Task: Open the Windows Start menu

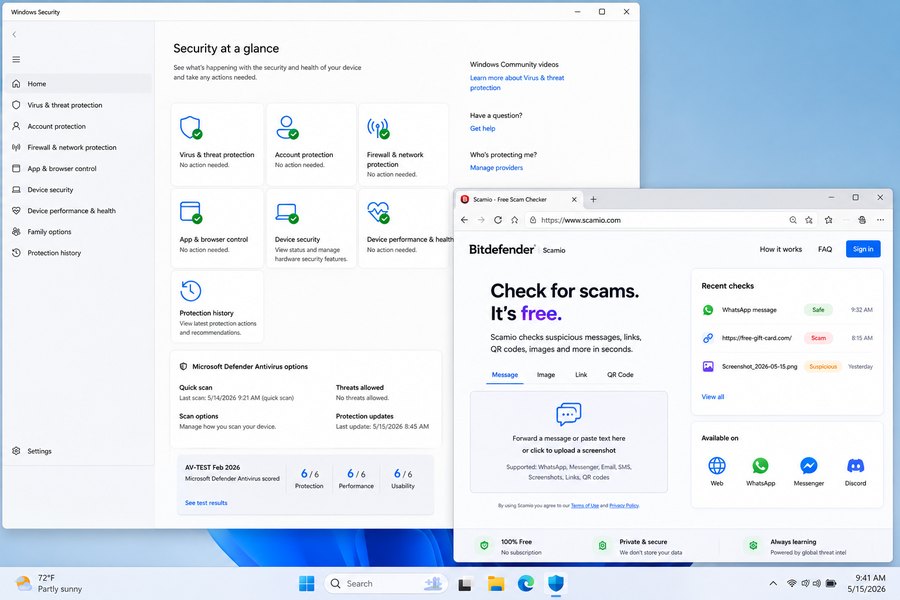Action: coord(307,583)
